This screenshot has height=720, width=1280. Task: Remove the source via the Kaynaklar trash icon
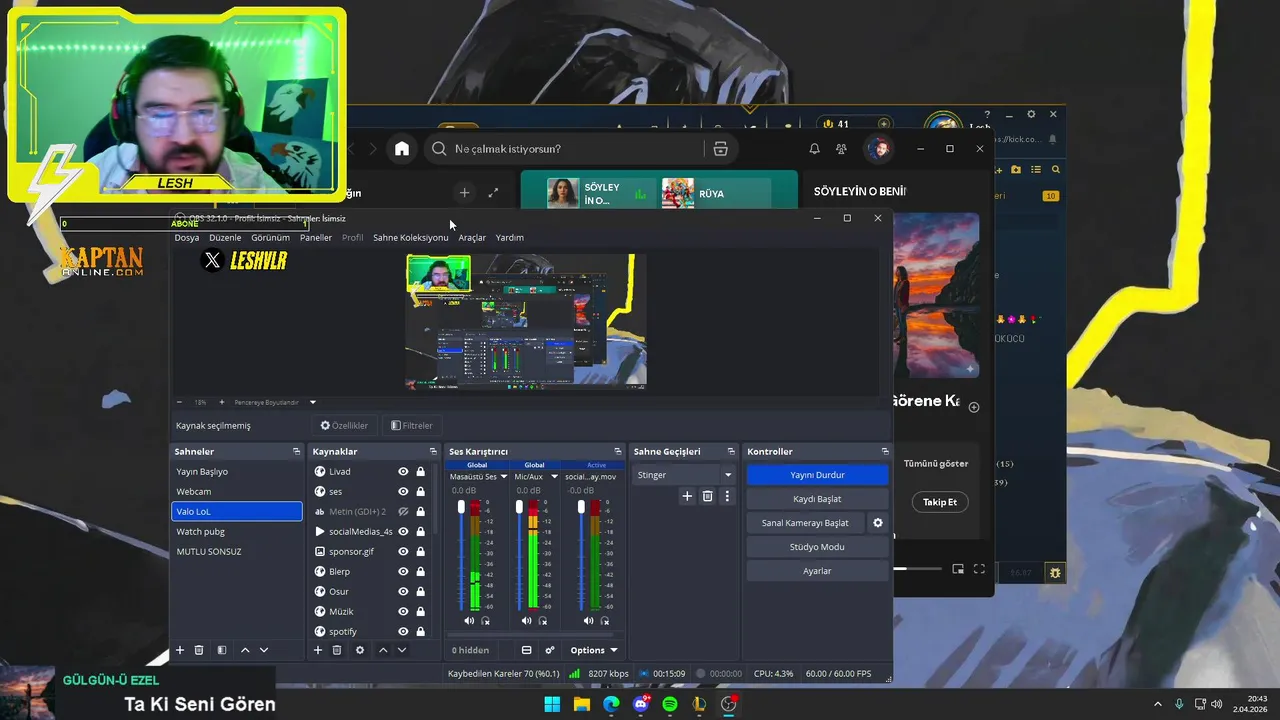pos(337,650)
